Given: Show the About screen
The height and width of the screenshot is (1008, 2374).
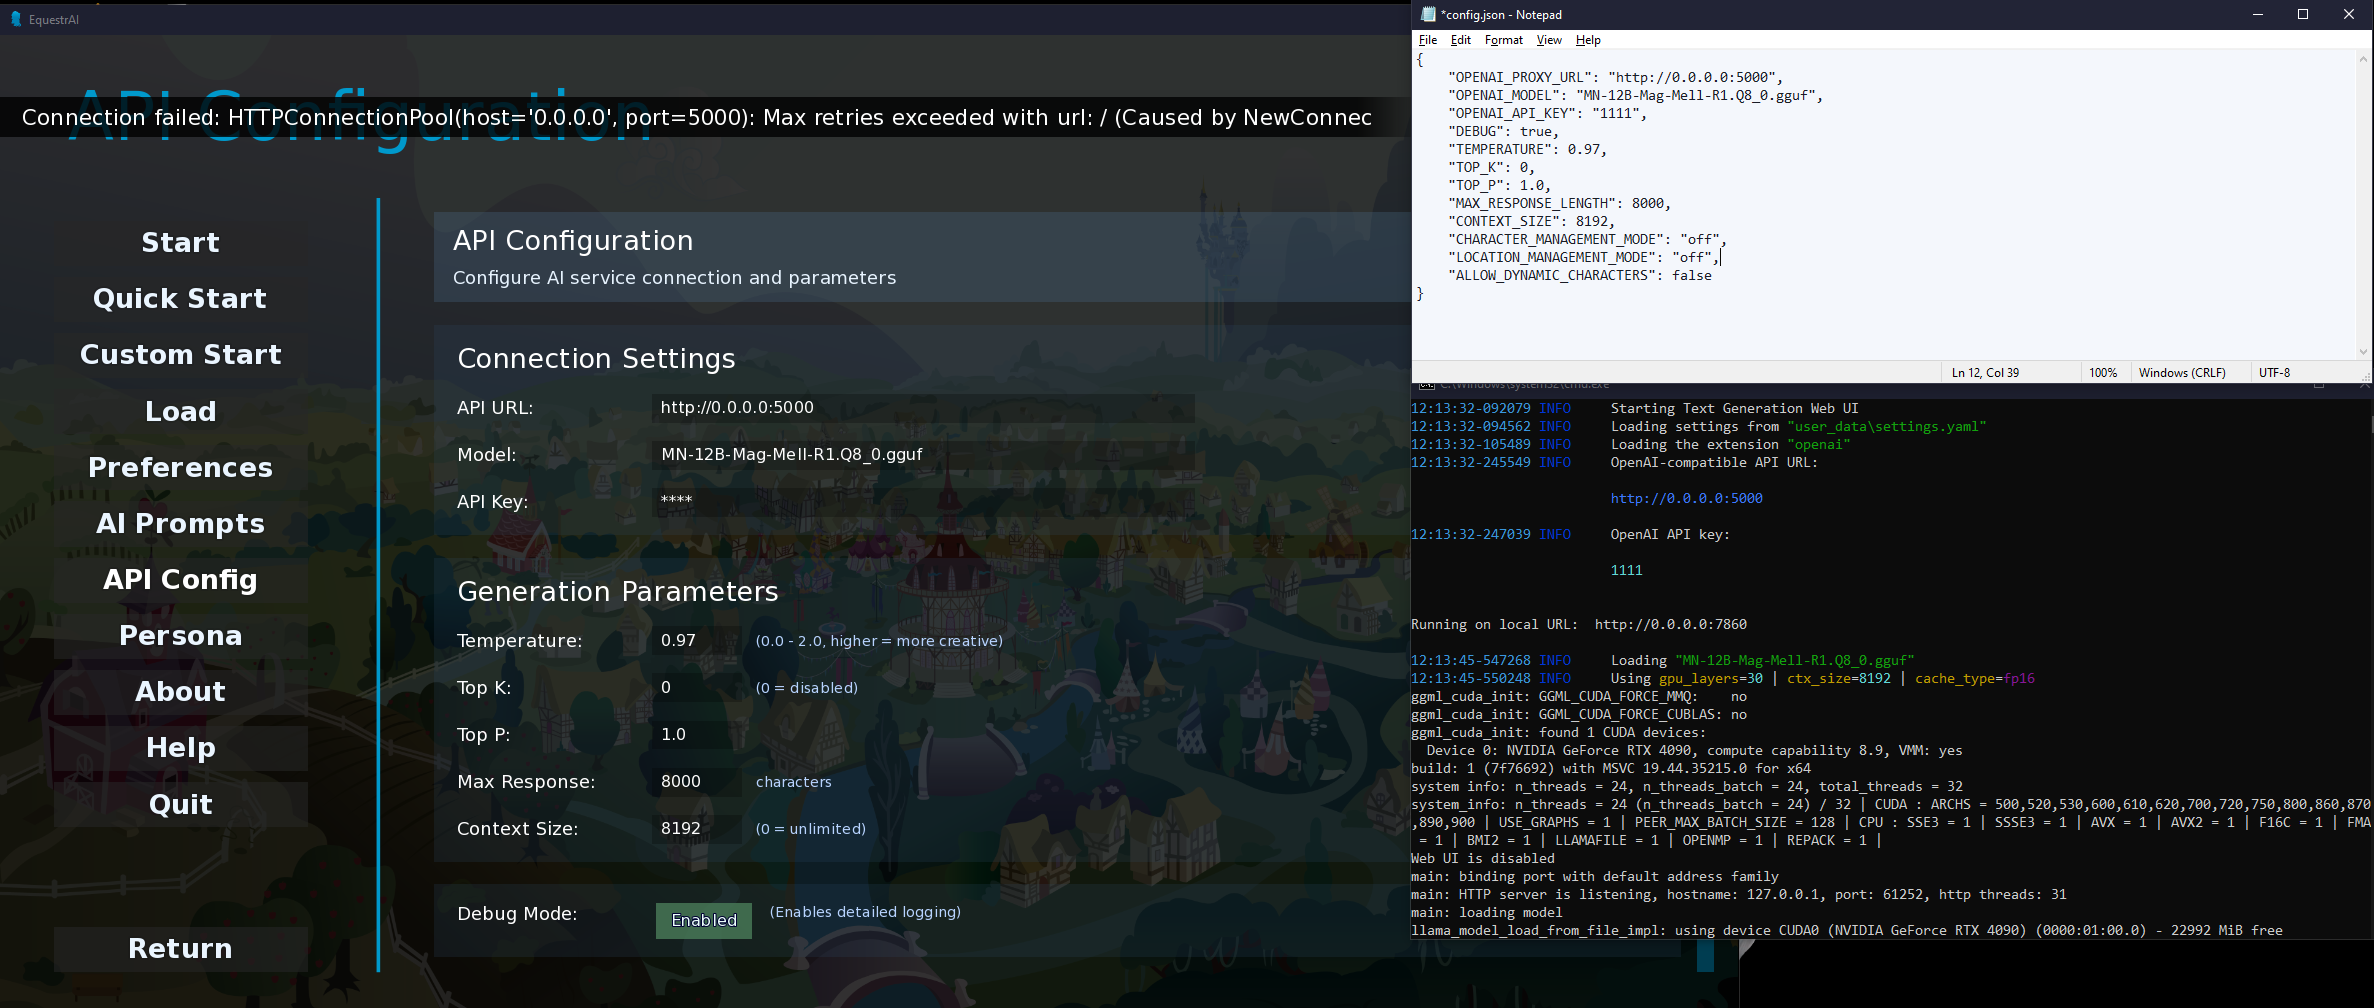Looking at the screenshot, I should [x=181, y=692].
